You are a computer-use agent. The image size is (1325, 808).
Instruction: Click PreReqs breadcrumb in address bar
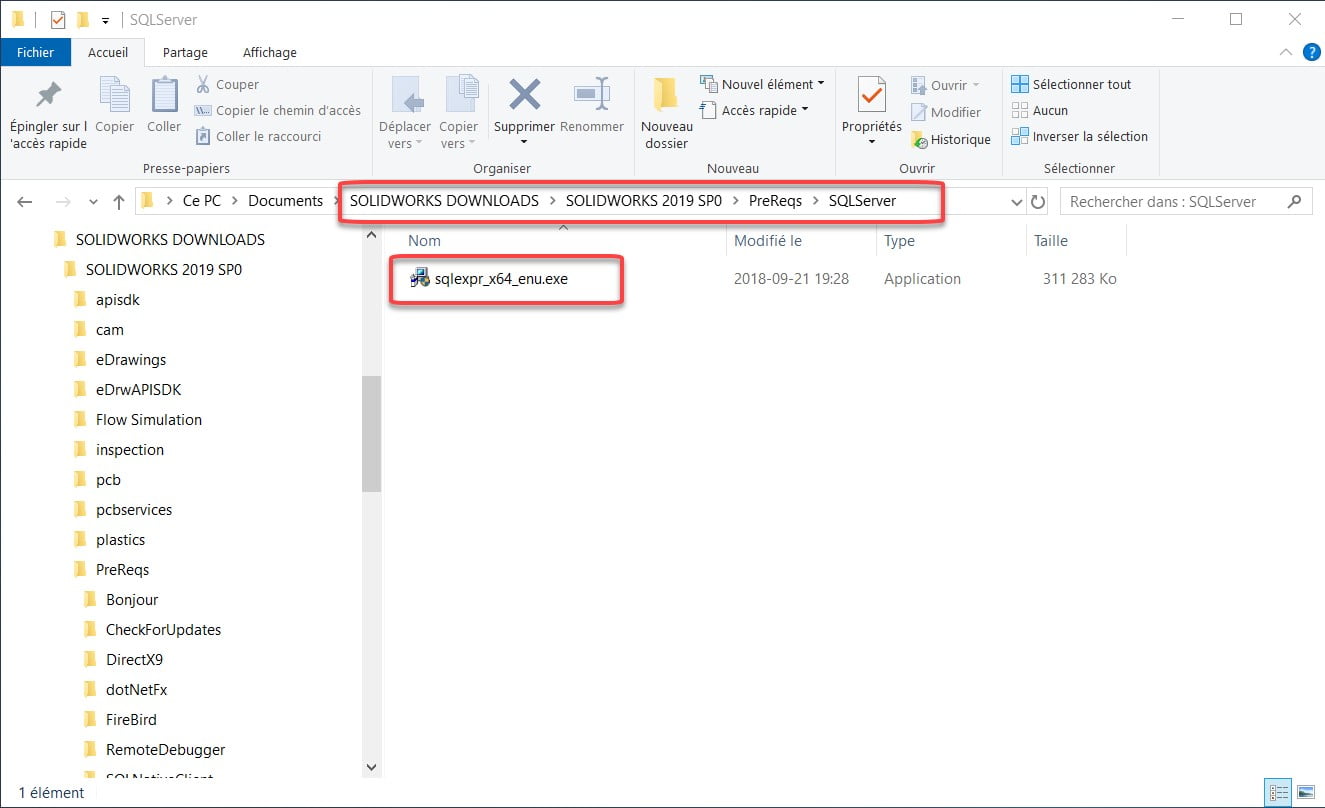click(777, 201)
